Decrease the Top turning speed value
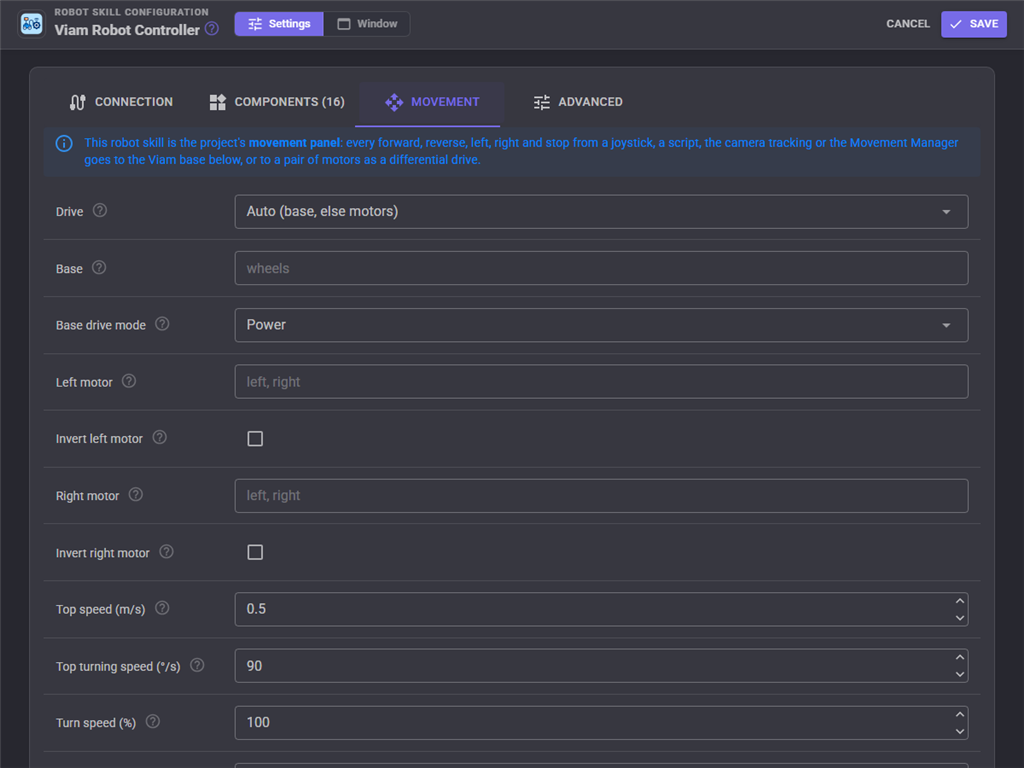1024x768 pixels. pos(959,675)
